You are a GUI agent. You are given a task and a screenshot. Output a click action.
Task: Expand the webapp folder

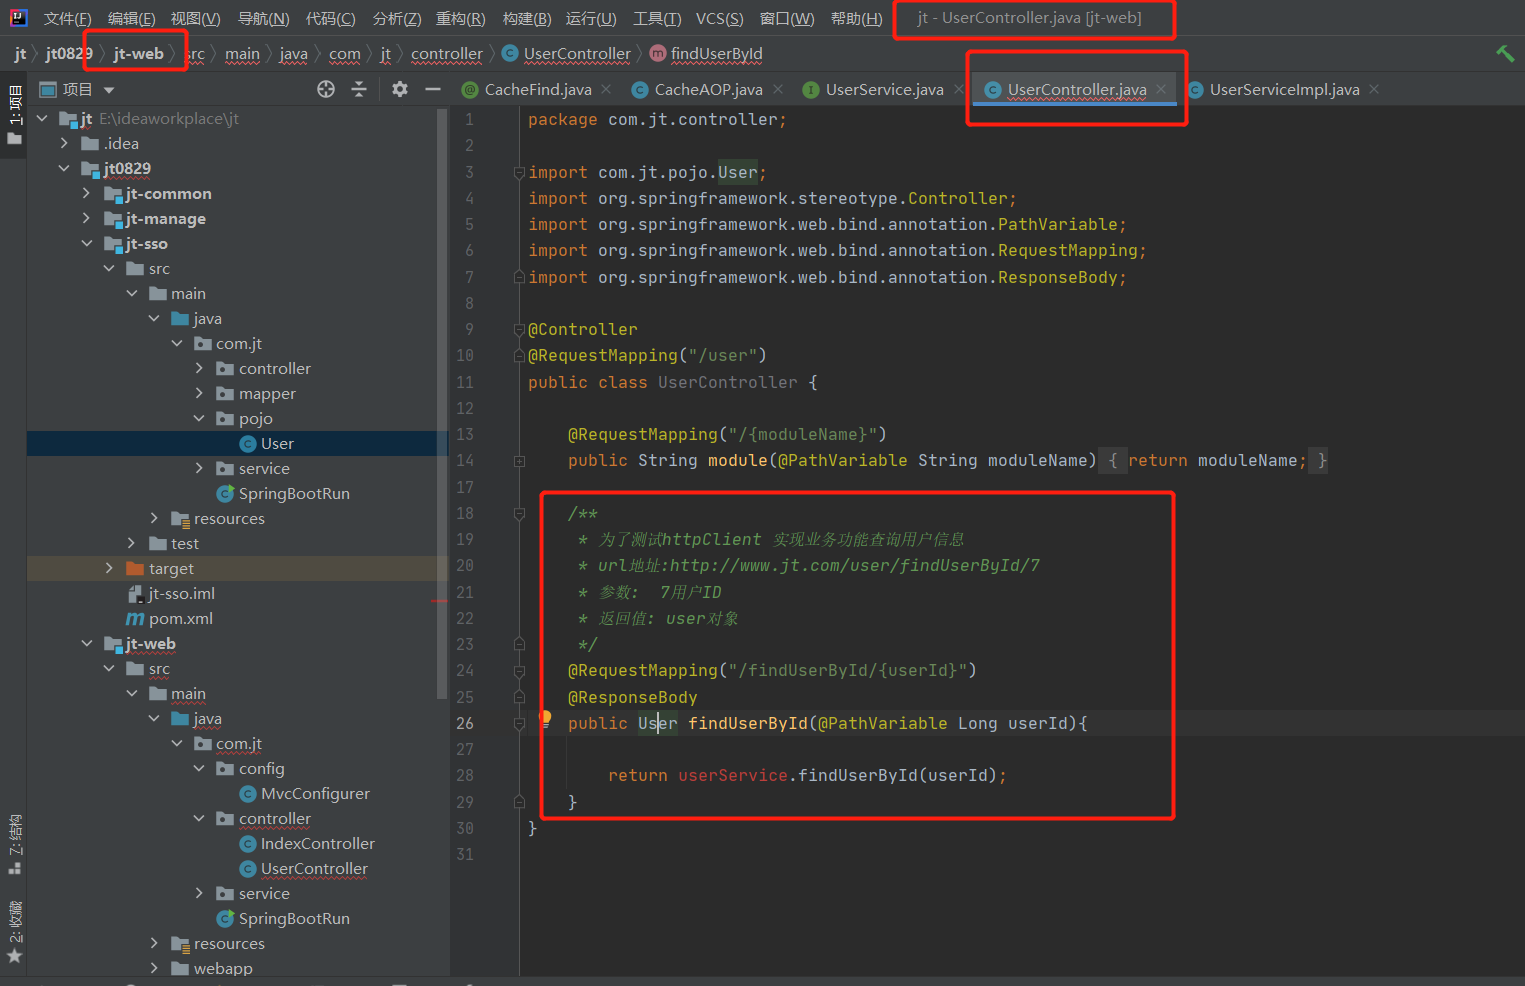click(x=154, y=968)
